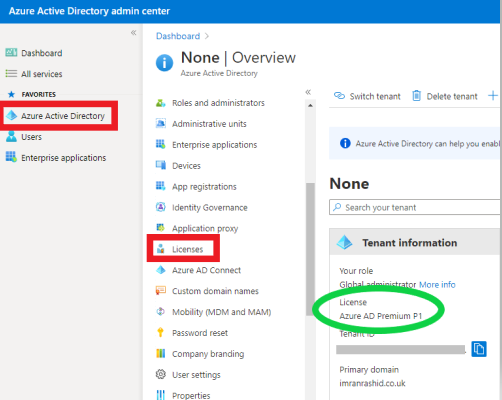502x400 pixels.
Task: Open Properties menu entry
Action: pos(191,396)
